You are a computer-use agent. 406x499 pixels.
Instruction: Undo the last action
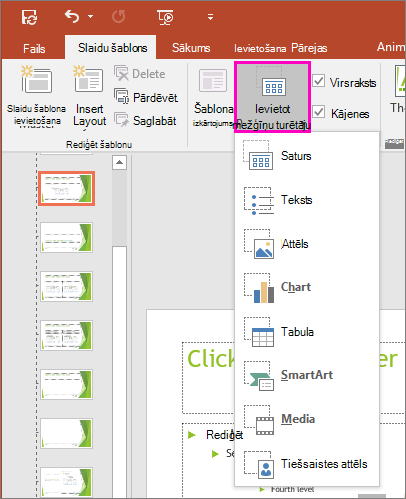tap(72, 16)
